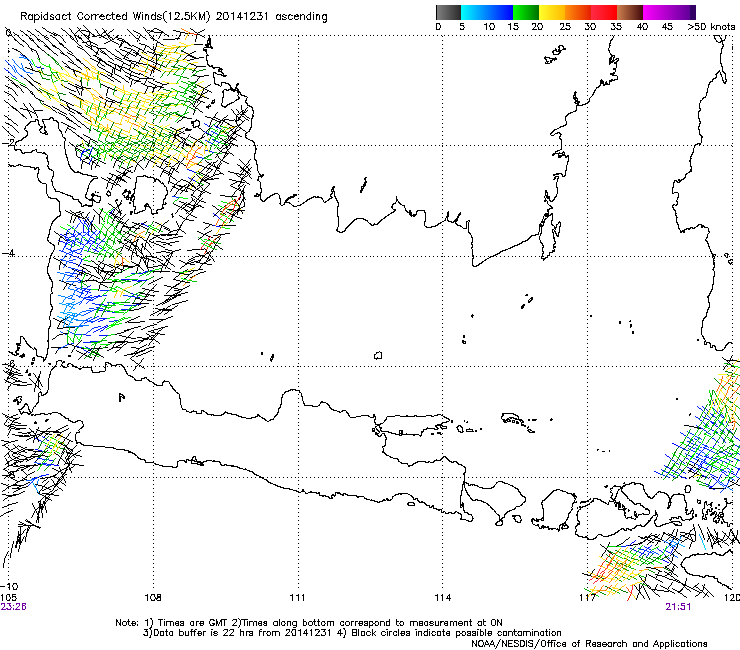Click the purple time stamp '21:51'
Screen dimensions: 740x650
tap(679, 607)
